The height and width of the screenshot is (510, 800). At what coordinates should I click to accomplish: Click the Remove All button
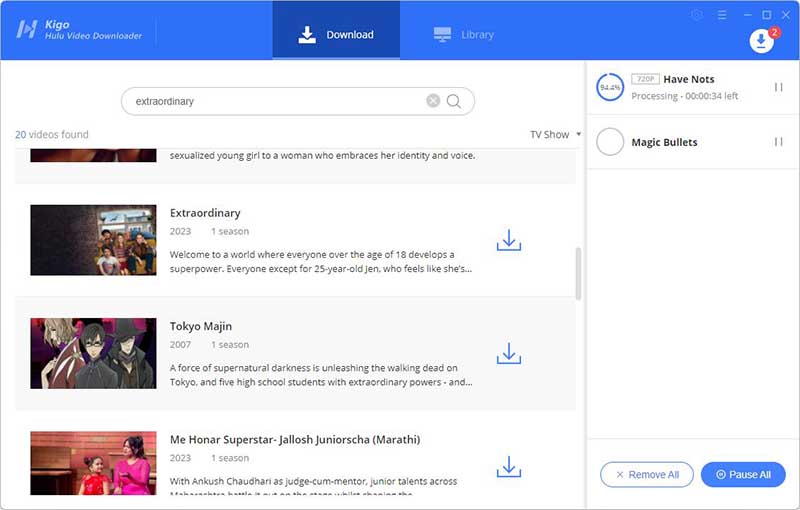[647, 475]
